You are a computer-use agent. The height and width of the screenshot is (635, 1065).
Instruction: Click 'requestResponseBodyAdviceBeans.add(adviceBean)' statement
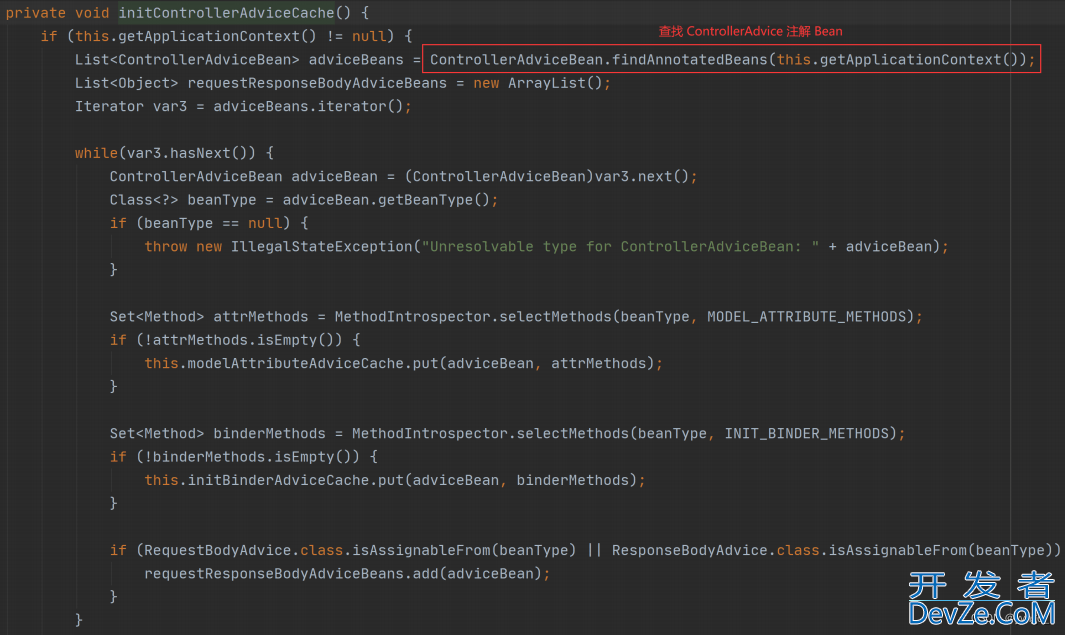[x=347, y=574]
